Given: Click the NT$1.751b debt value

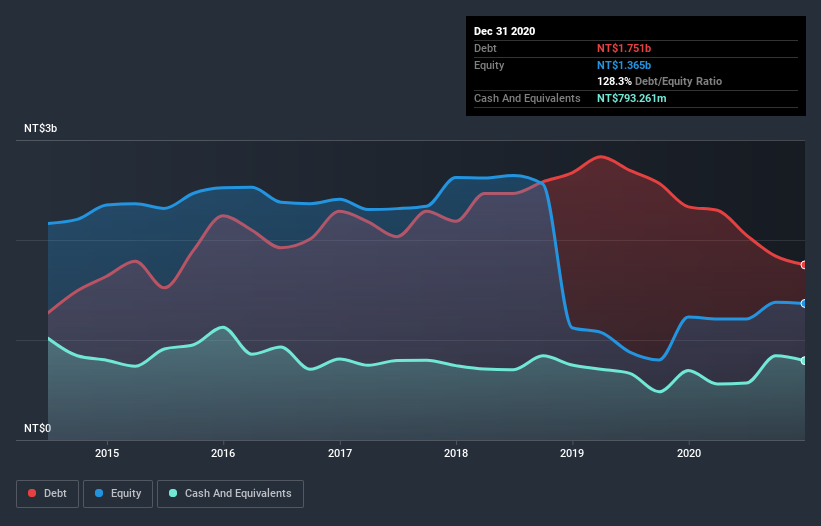Looking at the screenshot, I should (624, 48).
